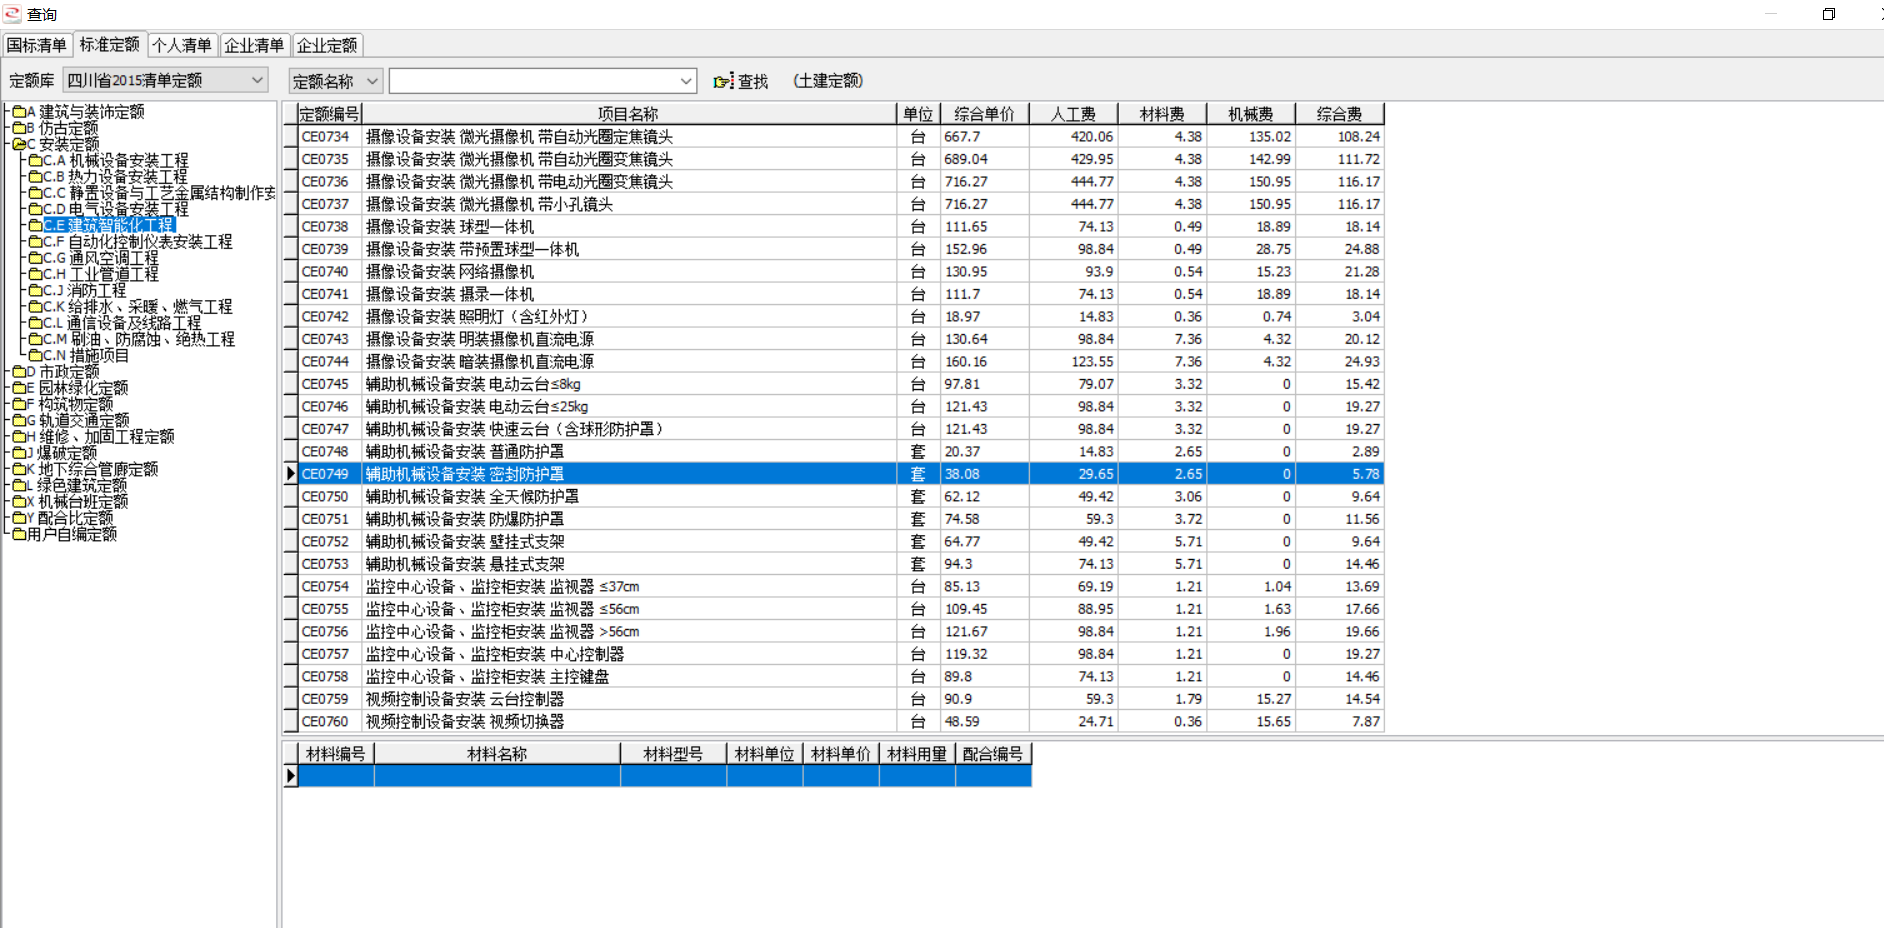Screen dimensions: 1884x928
Task: Click folder icon of C.B 热力设备安装工程
Action: 35,177
